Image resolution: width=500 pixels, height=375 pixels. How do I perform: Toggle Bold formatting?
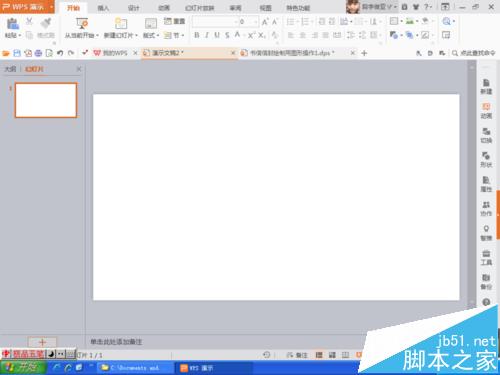pyautogui.click(x=197, y=35)
